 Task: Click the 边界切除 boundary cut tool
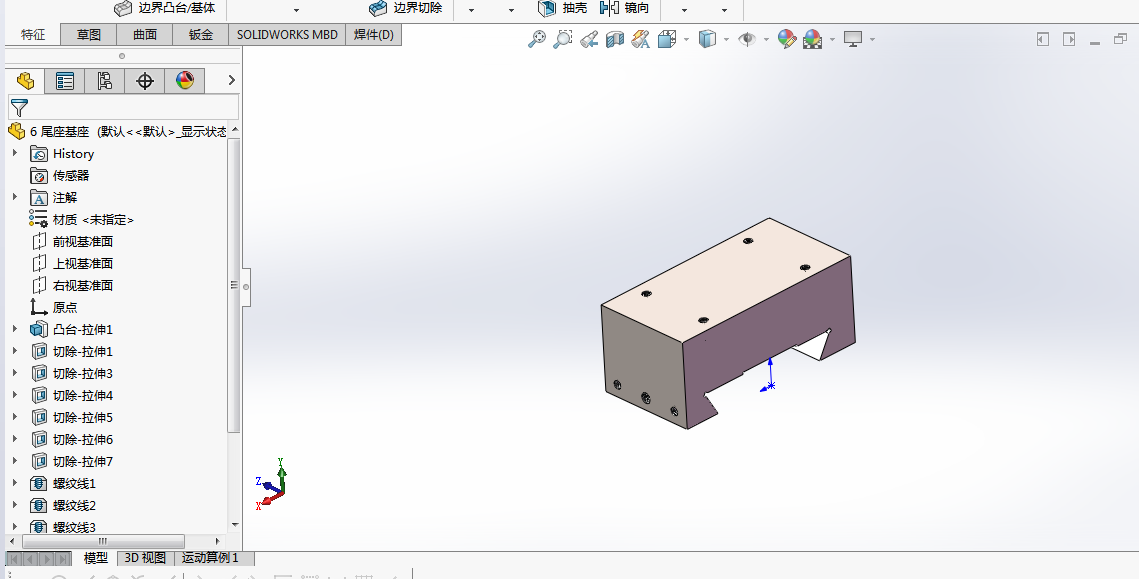click(x=405, y=8)
